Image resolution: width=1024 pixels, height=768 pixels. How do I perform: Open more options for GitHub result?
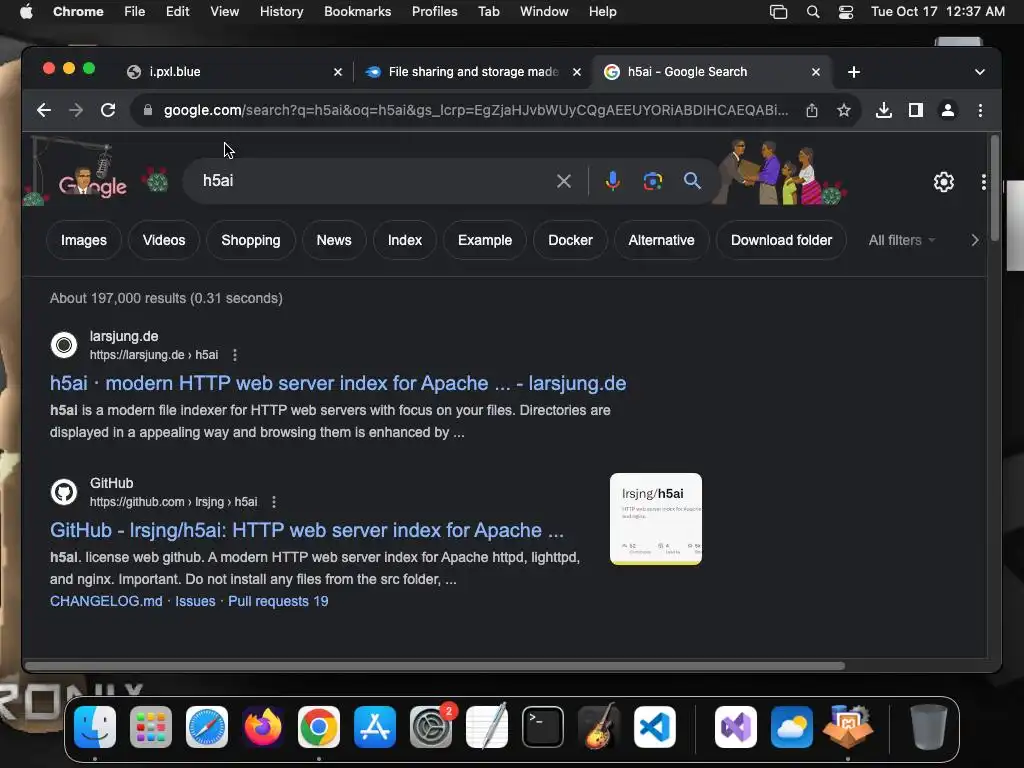click(x=274, y=502)
